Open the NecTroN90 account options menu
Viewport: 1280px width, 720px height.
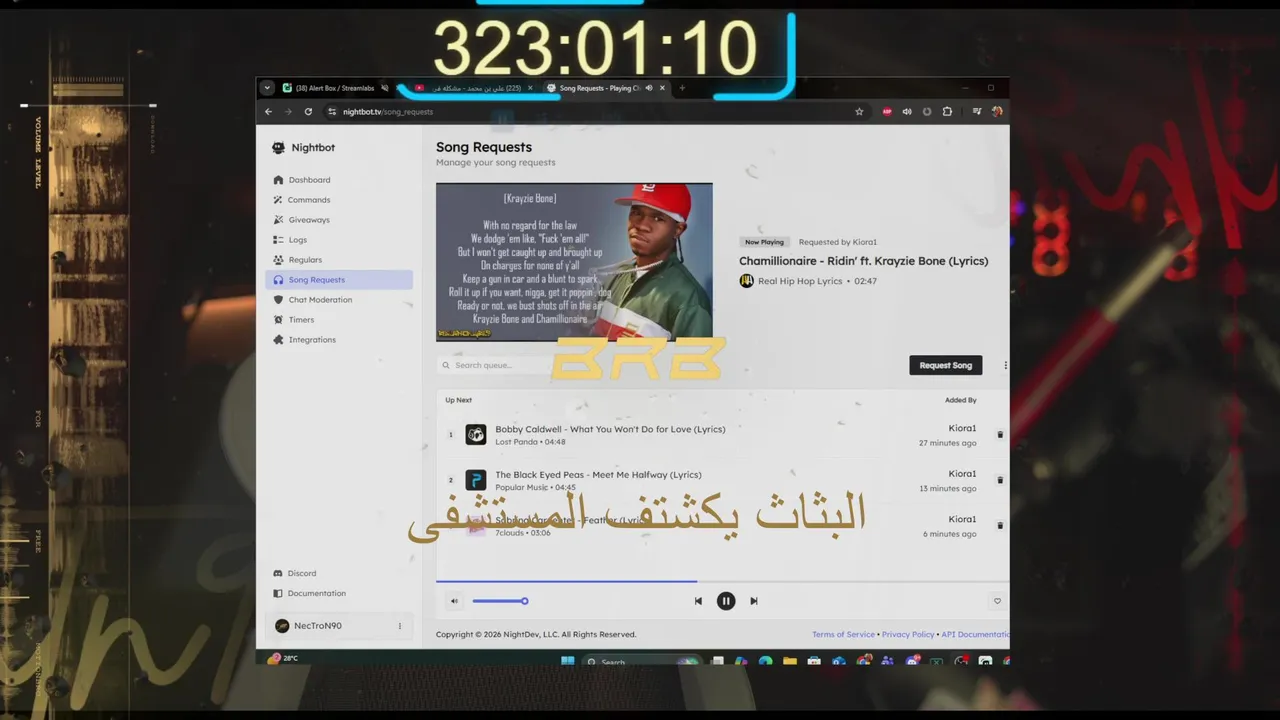(x=400, y=626)
